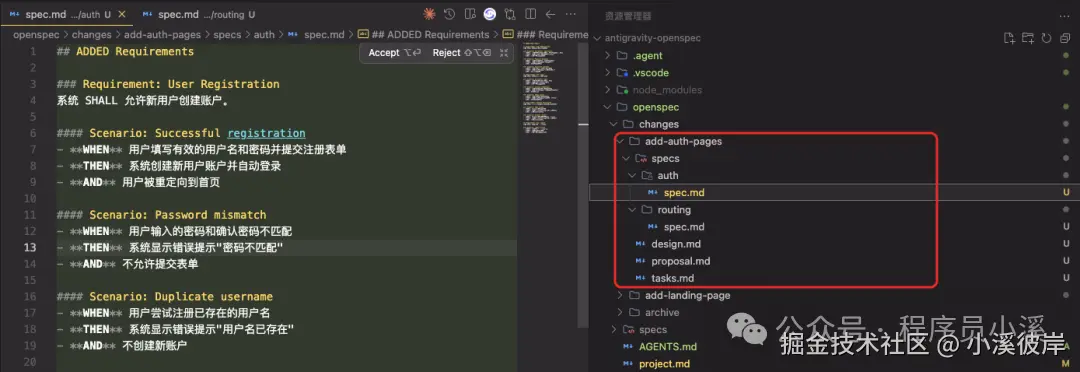Click the 'Requirement: User Registration' heading line
The image size is (1080, 372).
[x=168, y=84]
